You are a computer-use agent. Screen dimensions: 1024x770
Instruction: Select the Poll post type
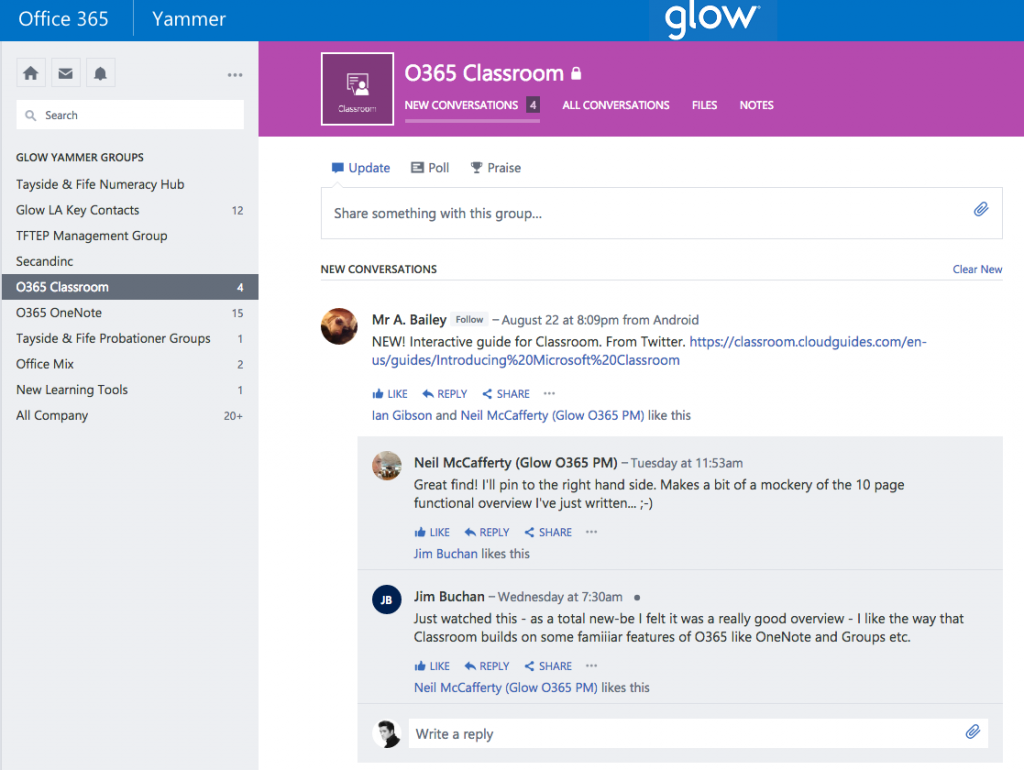[430, 168]
